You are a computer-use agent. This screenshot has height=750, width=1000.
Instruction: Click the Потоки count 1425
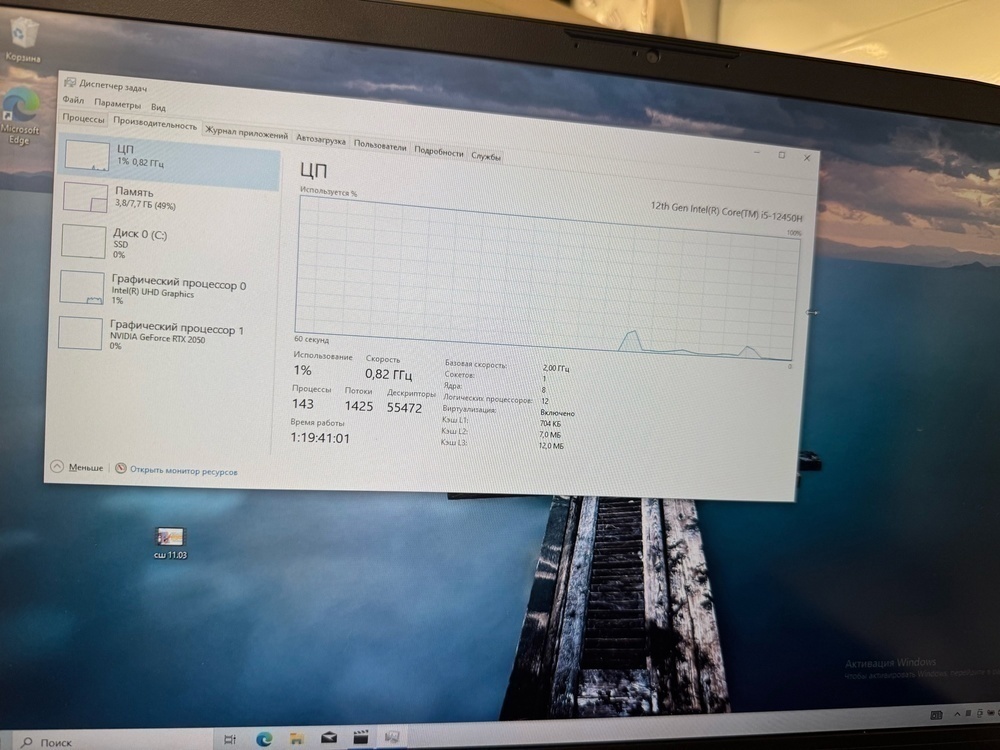click(358, 406)
